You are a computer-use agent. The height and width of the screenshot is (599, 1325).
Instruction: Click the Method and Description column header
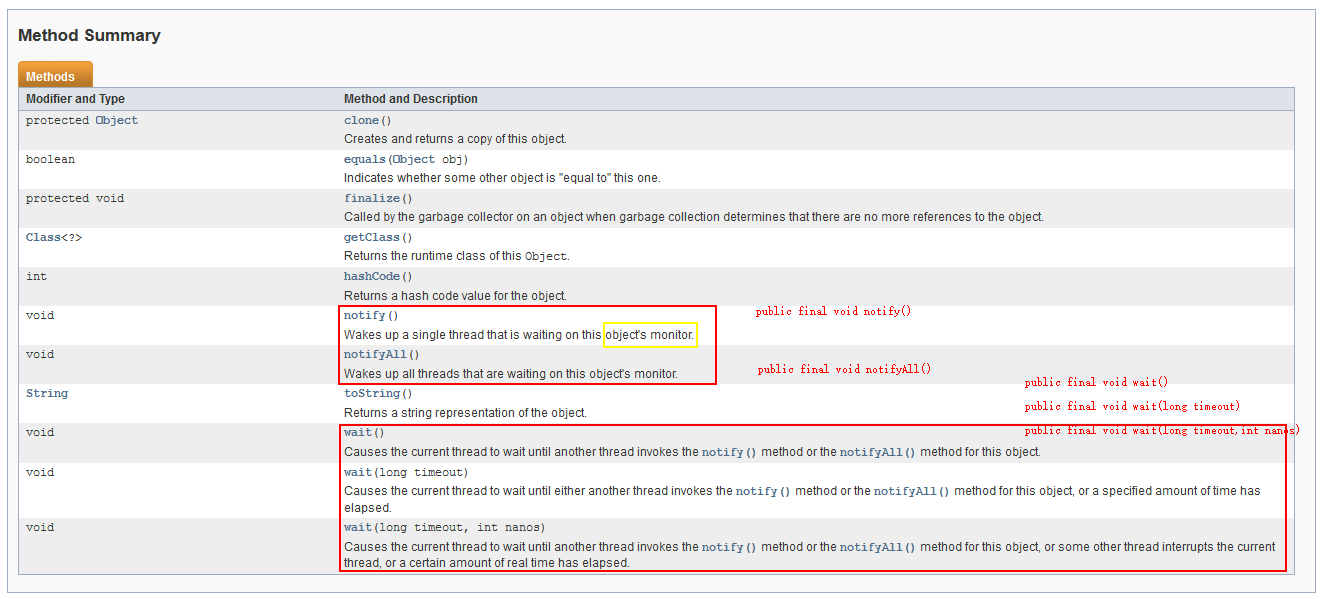pyautogui.click(x=411, y=99)
